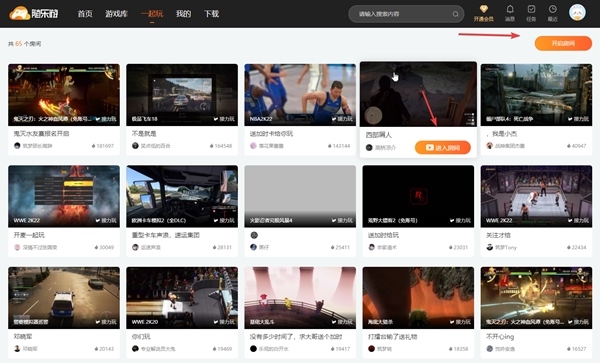
Task: Click host avatar beside popularity 40947
Action: point(489,146)
